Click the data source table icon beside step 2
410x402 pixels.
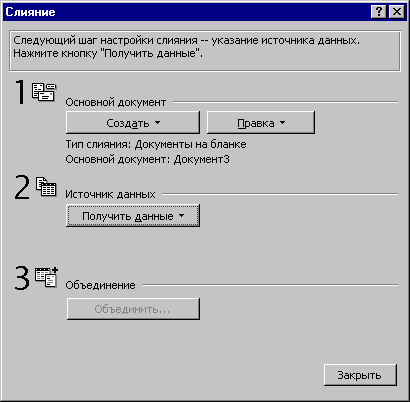pos(46,186)
